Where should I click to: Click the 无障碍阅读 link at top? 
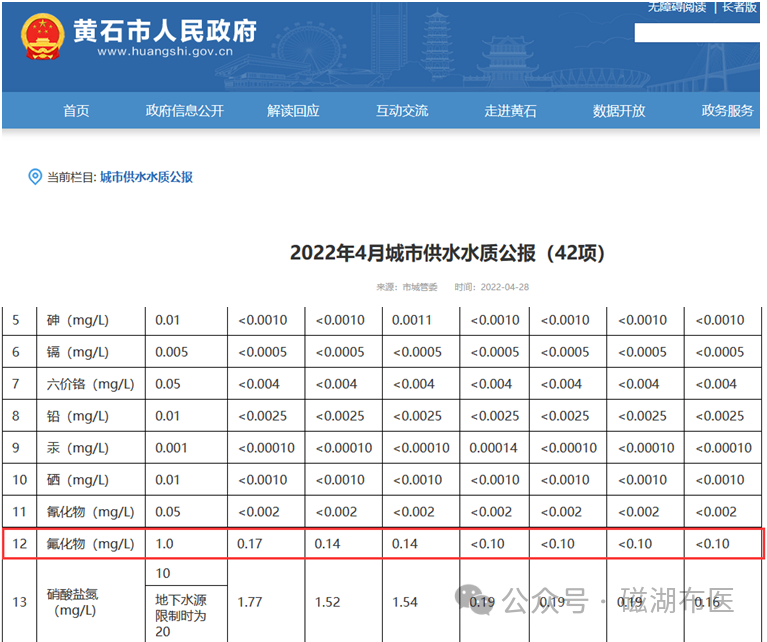pyautogui.click(x=677, y=7)
